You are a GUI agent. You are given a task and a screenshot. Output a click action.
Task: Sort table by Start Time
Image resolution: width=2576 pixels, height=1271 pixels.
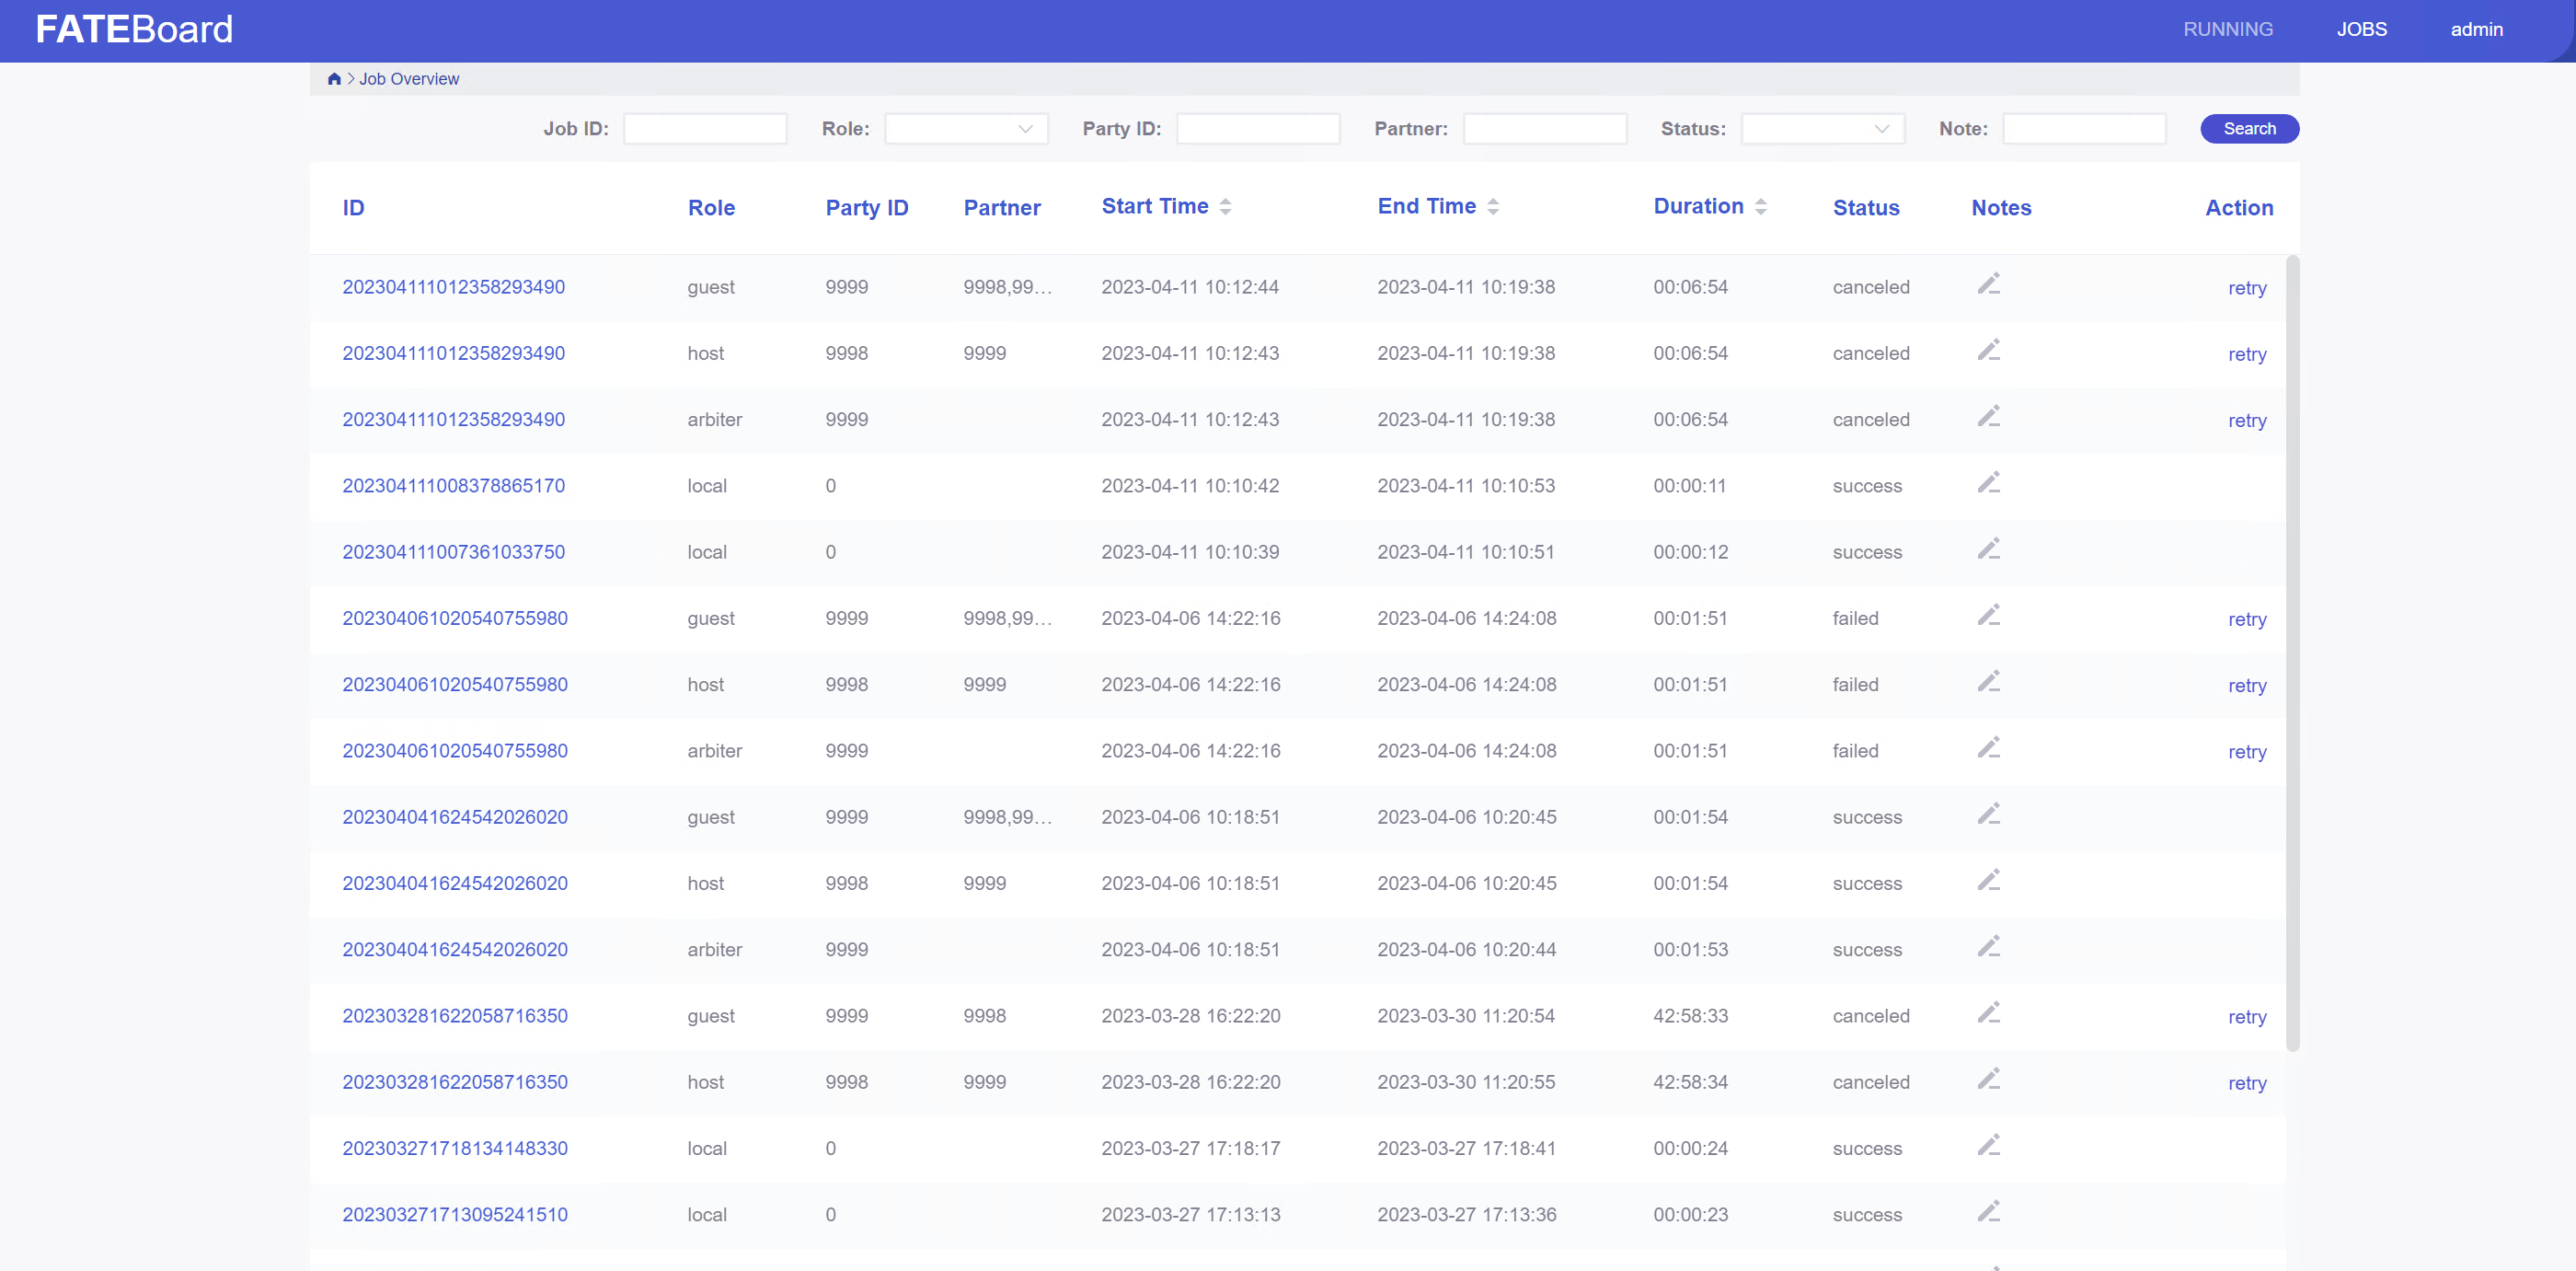(x=1225, y=207)
